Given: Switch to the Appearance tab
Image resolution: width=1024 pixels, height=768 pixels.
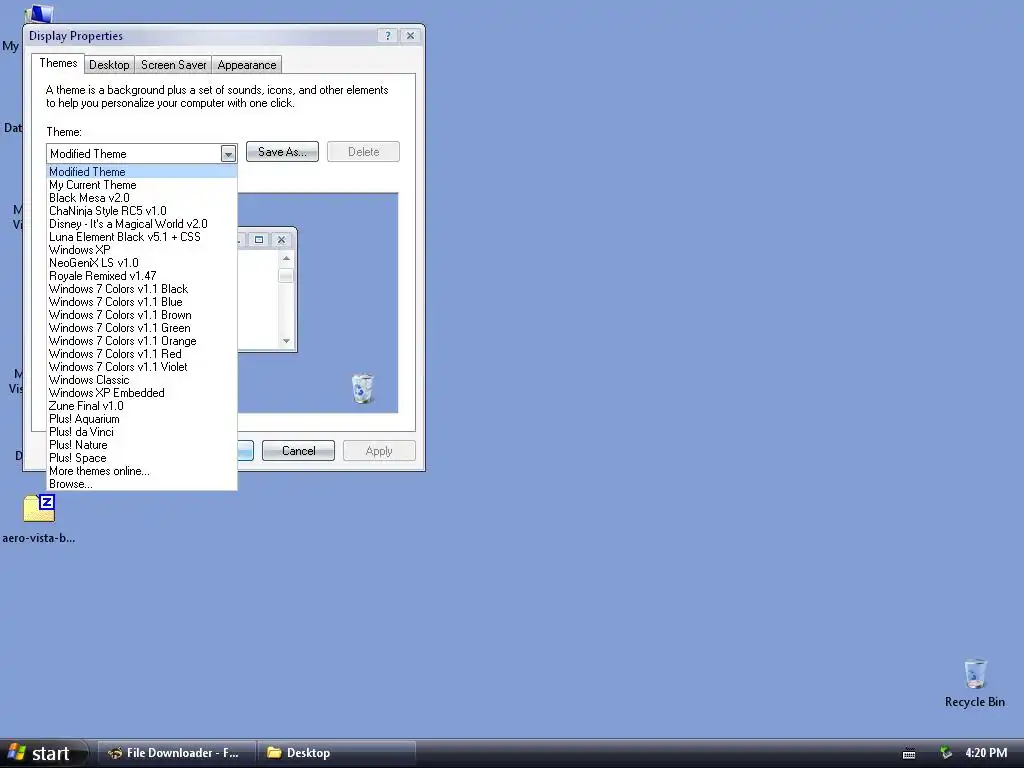Looking at the screenshot, I should pyautogui.click(x=247, y=65).
